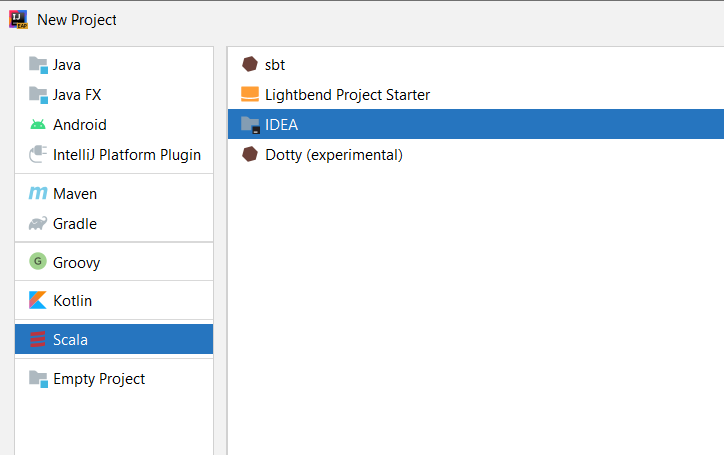Click the sbt hexagon icon
Image resolution: width=724 pixels, height=455 pixels.
click(x=250, y=64)
